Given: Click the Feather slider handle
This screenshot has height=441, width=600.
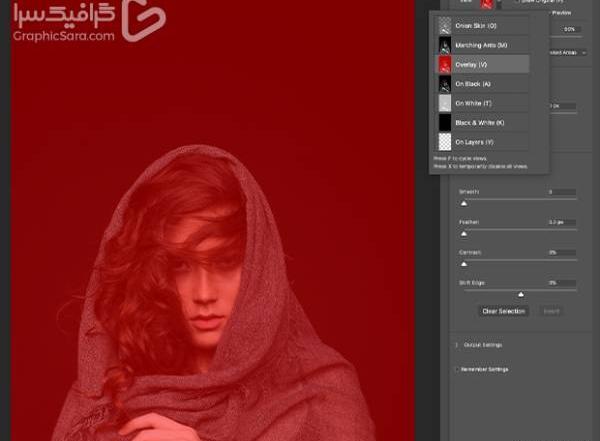Looking at the screenshot, I should (x=464, y=234).
